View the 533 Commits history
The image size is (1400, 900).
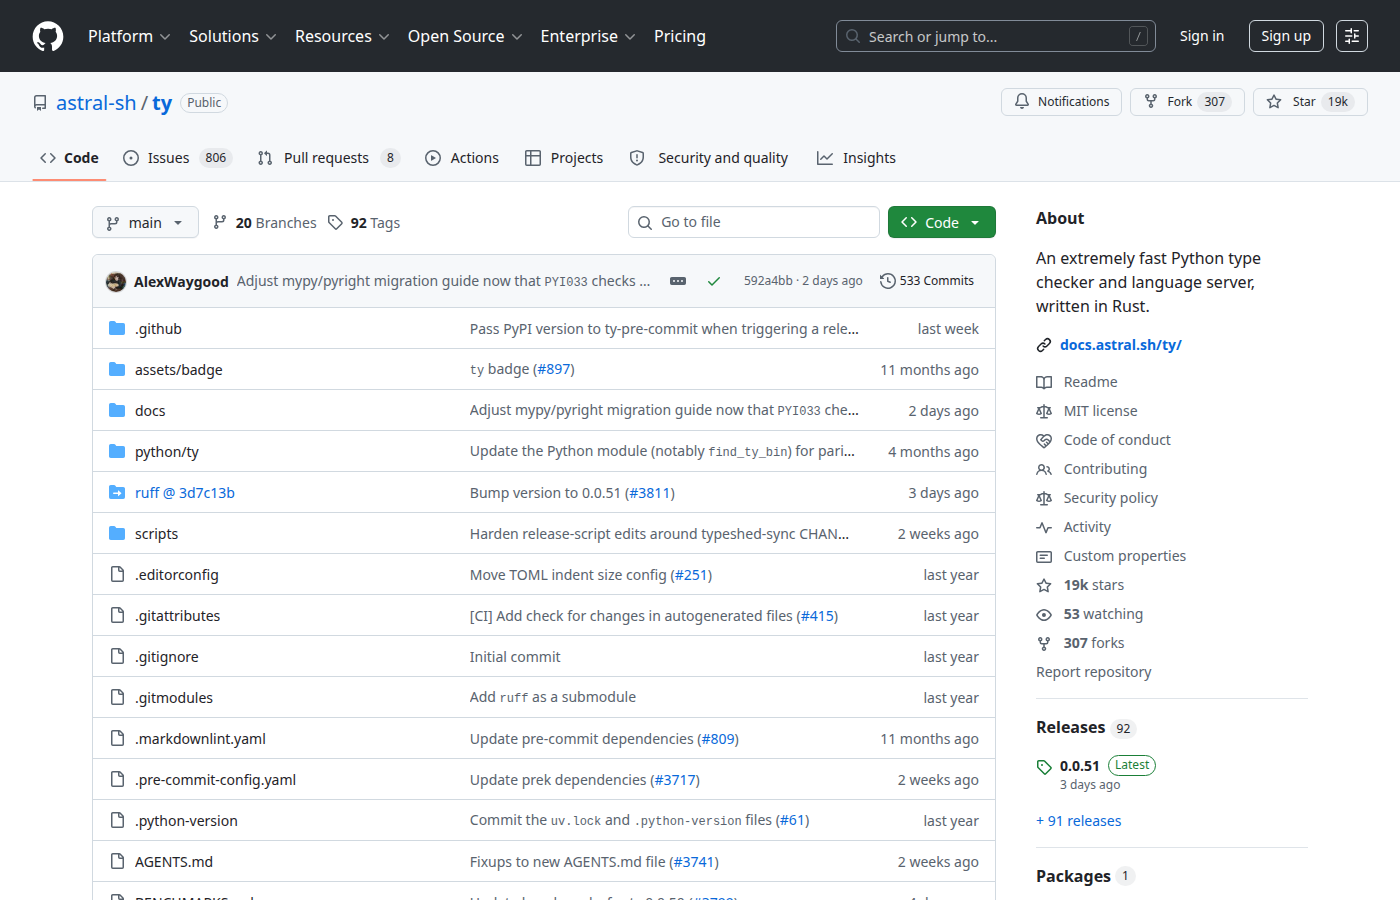pyautogui.click(x=927, y=281)
